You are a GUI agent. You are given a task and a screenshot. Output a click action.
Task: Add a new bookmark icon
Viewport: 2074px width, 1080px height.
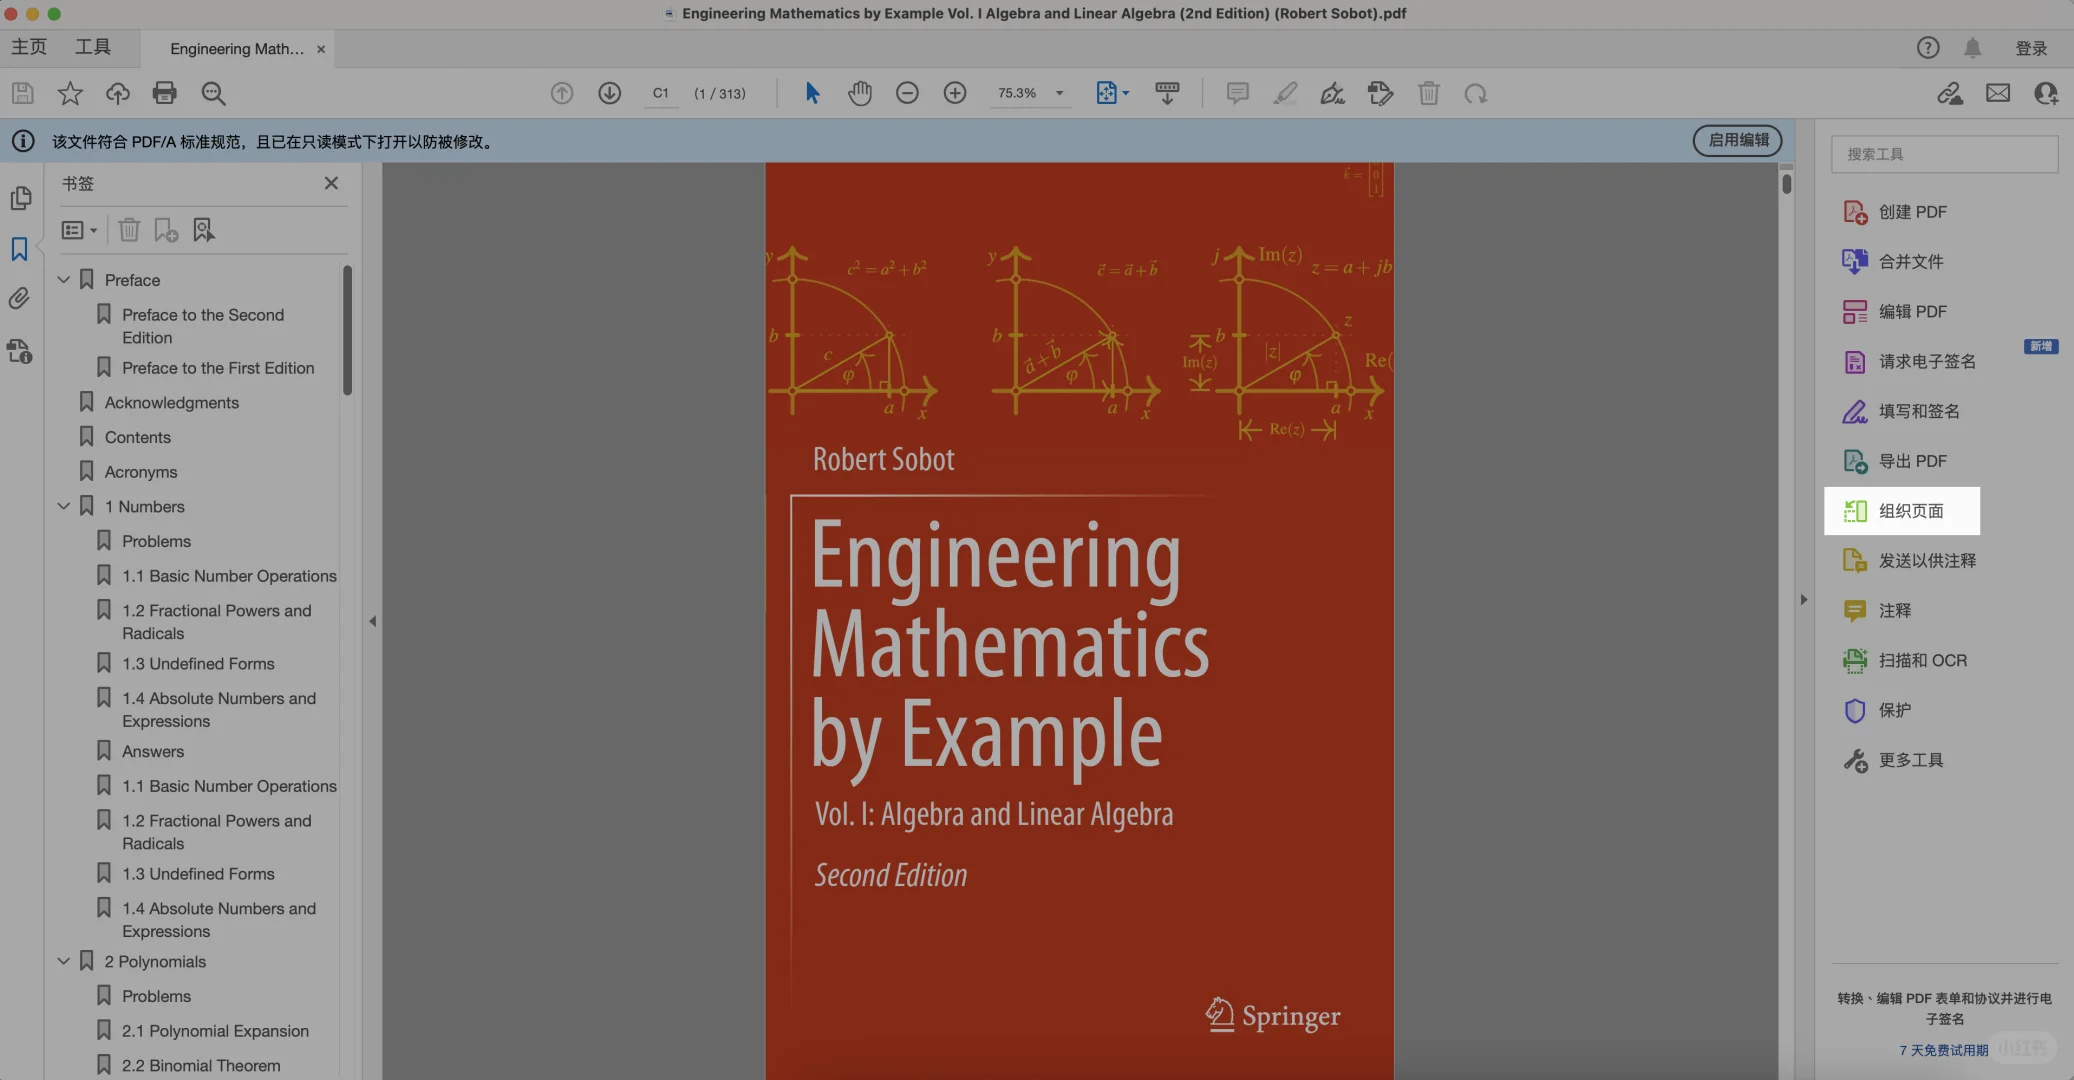(x=166, y=230)
